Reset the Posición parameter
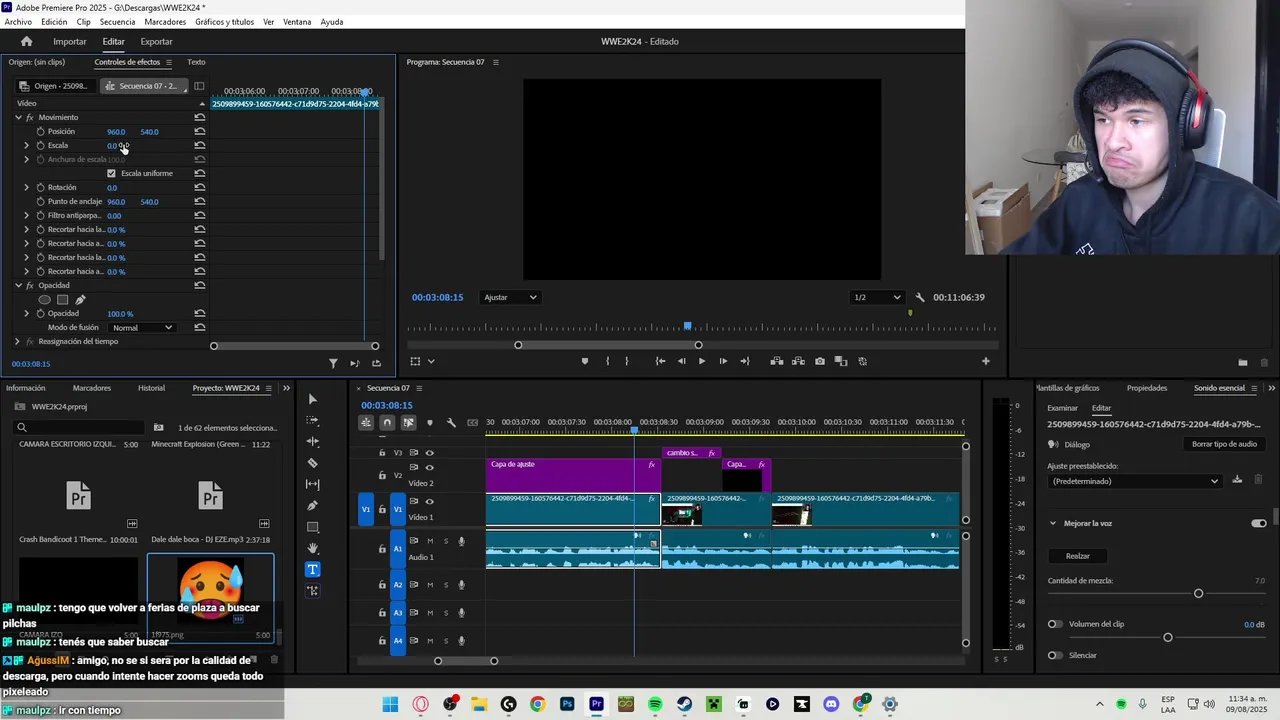 click(x=200, y=131)
